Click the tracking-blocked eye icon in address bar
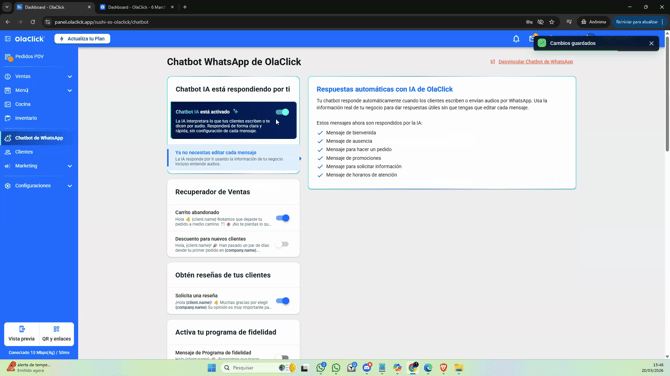 pyautogui.click(x=541, y=22)
